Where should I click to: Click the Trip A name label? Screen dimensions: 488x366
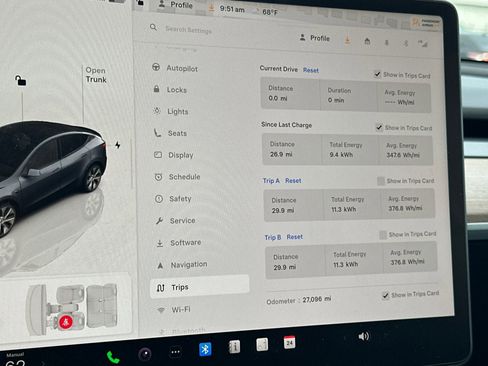pos(271,181)
